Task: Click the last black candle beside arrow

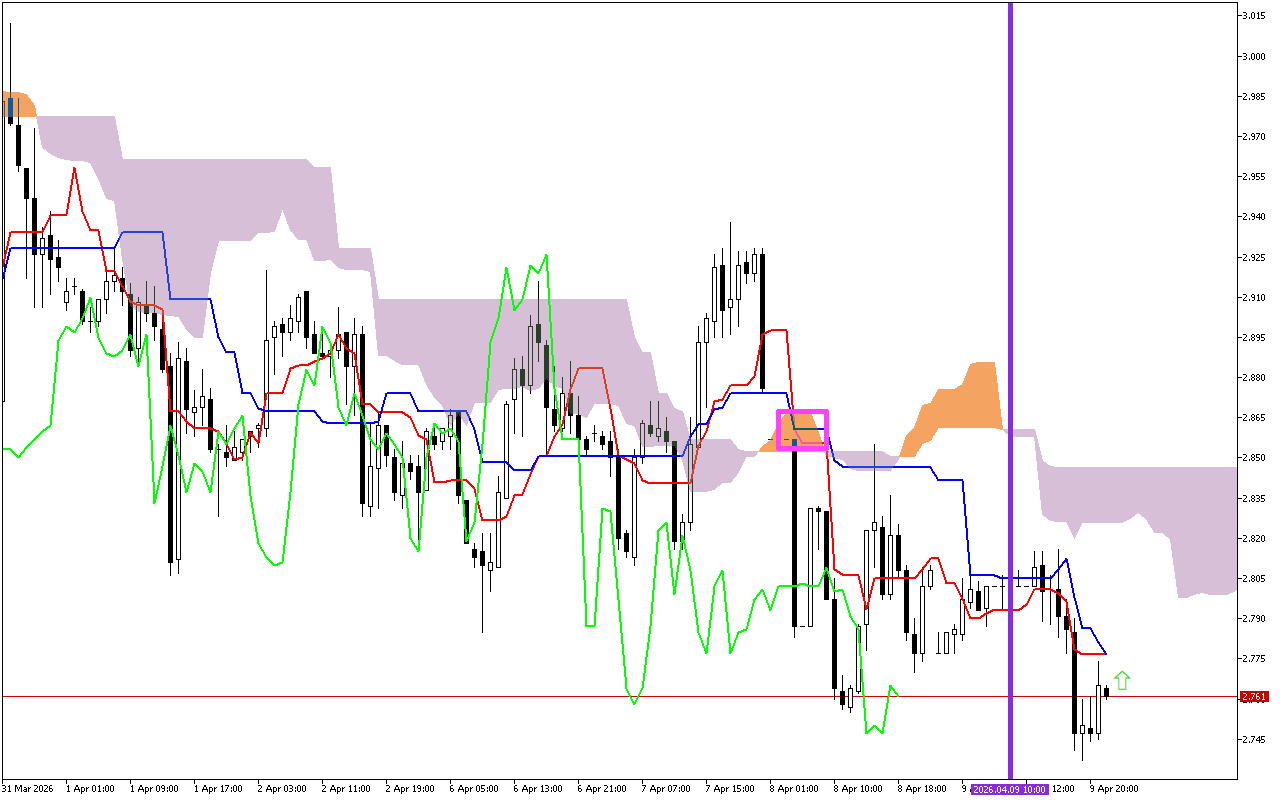Action: click(1106, 693)
